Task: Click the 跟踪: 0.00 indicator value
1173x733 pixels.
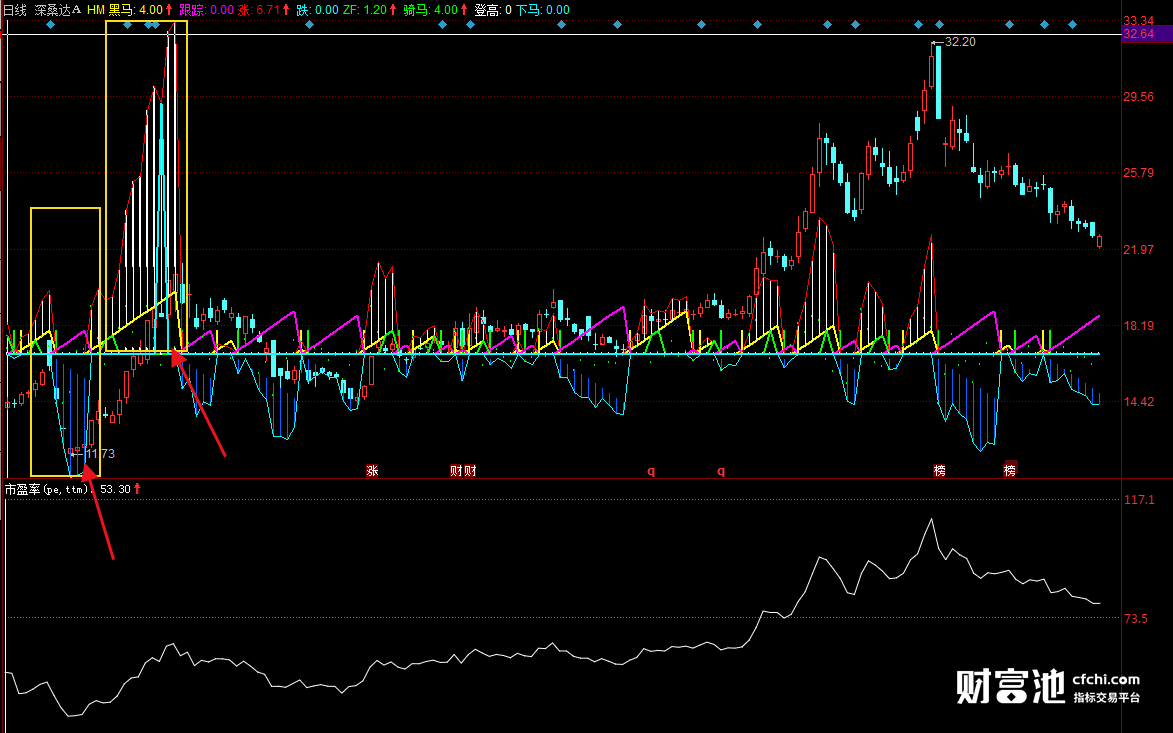Action: (206, 10)
